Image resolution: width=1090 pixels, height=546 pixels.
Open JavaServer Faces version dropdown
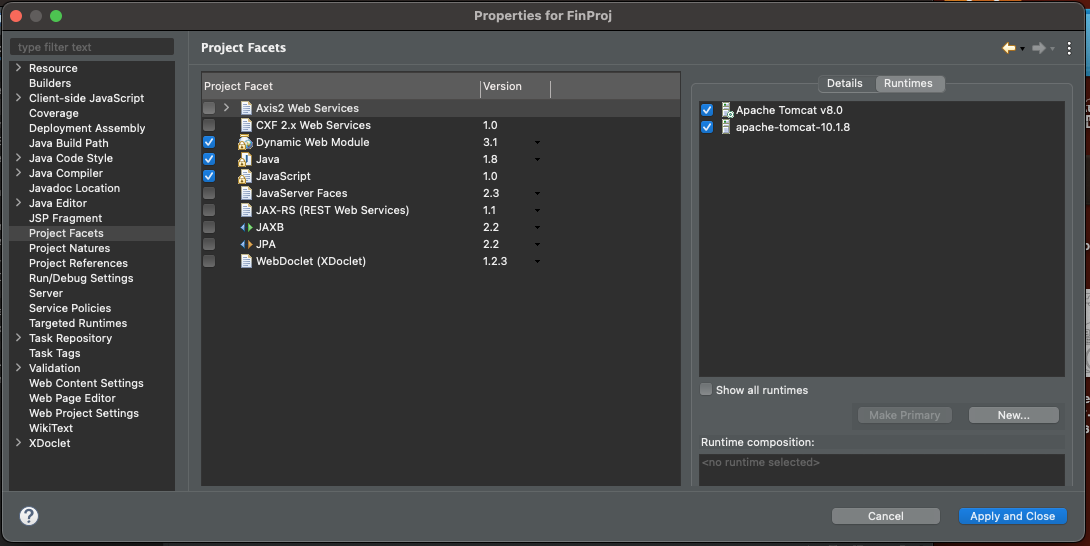pyautogui.click(x=537, y=194)
